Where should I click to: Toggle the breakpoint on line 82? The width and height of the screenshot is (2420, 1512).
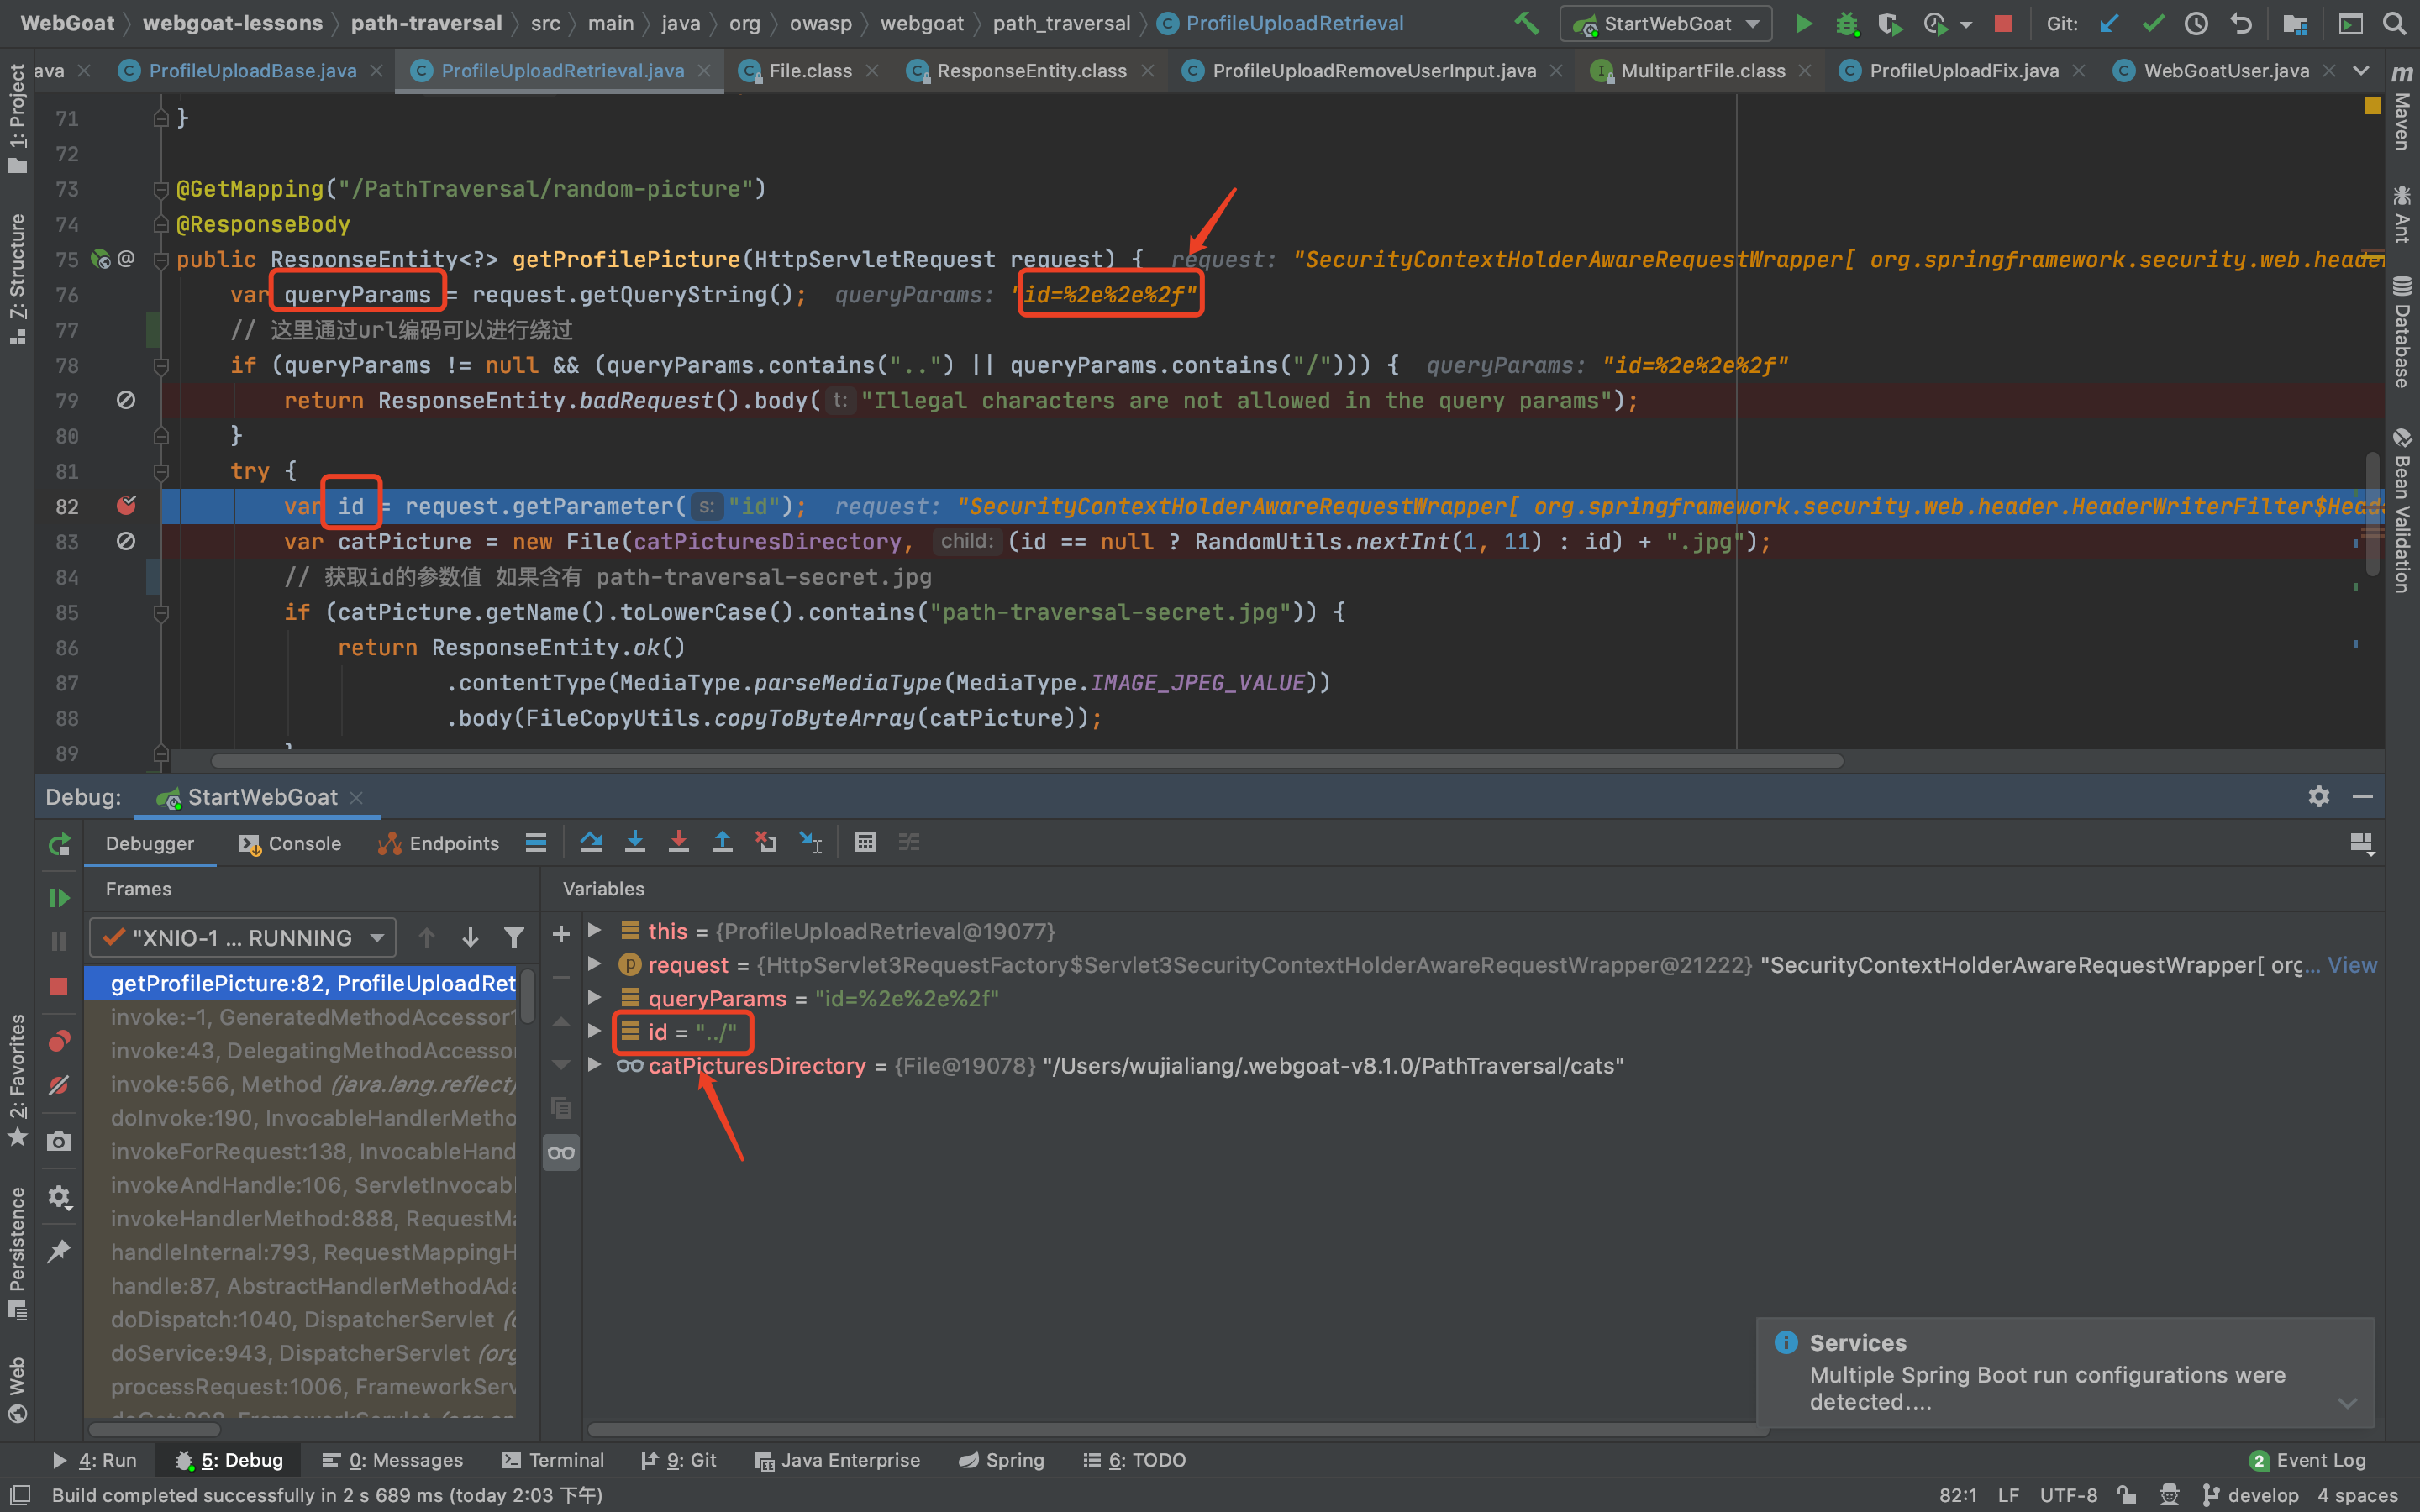click(x=126, y=506)
